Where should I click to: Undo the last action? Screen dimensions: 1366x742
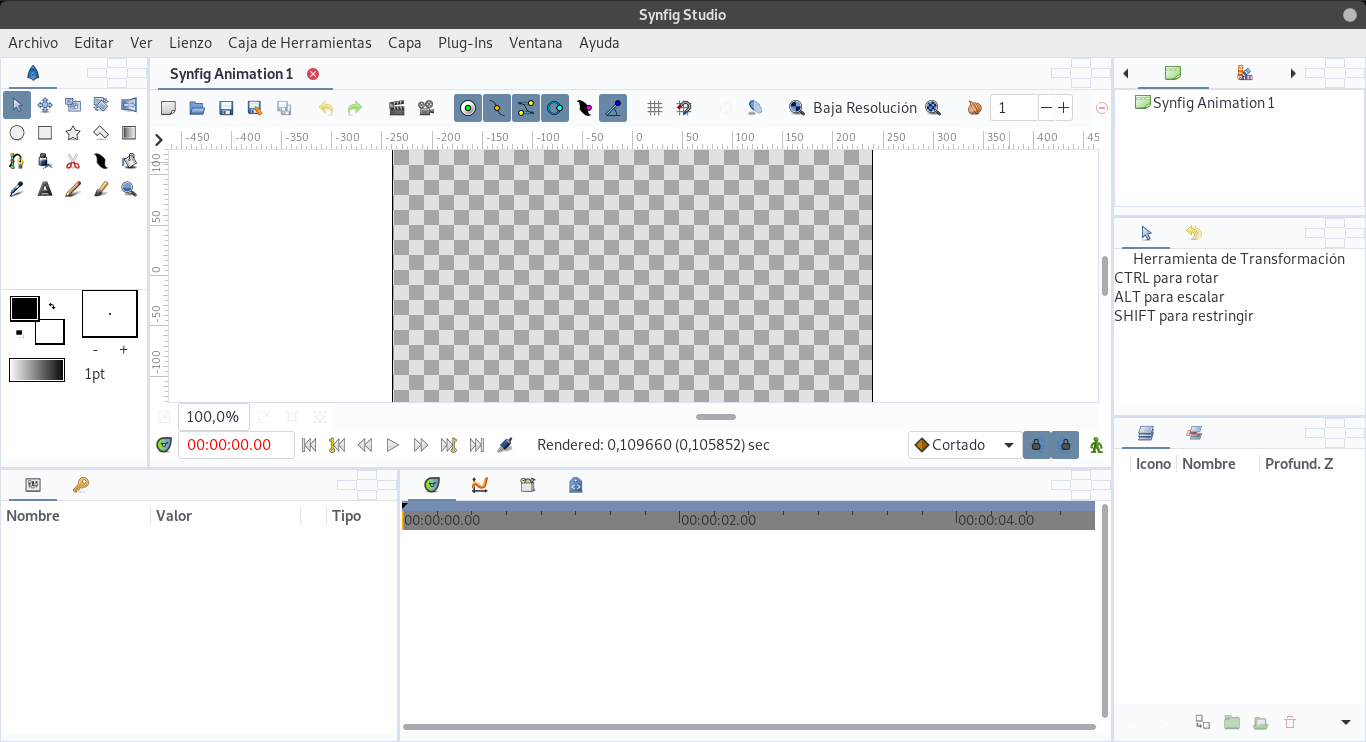pos(326,108)
